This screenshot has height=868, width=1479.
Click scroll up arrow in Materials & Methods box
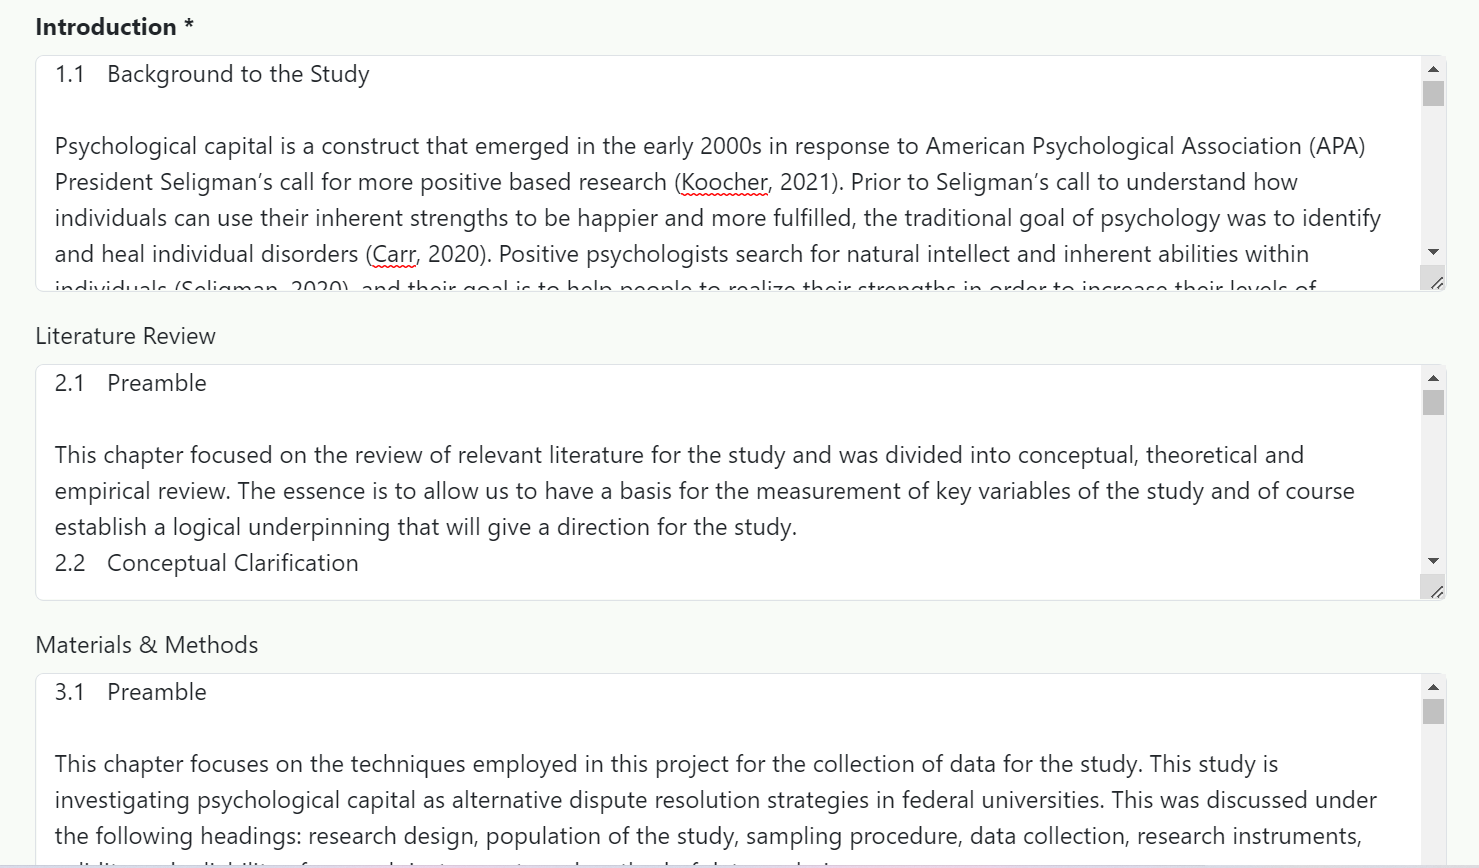[x=1433, y=687]
